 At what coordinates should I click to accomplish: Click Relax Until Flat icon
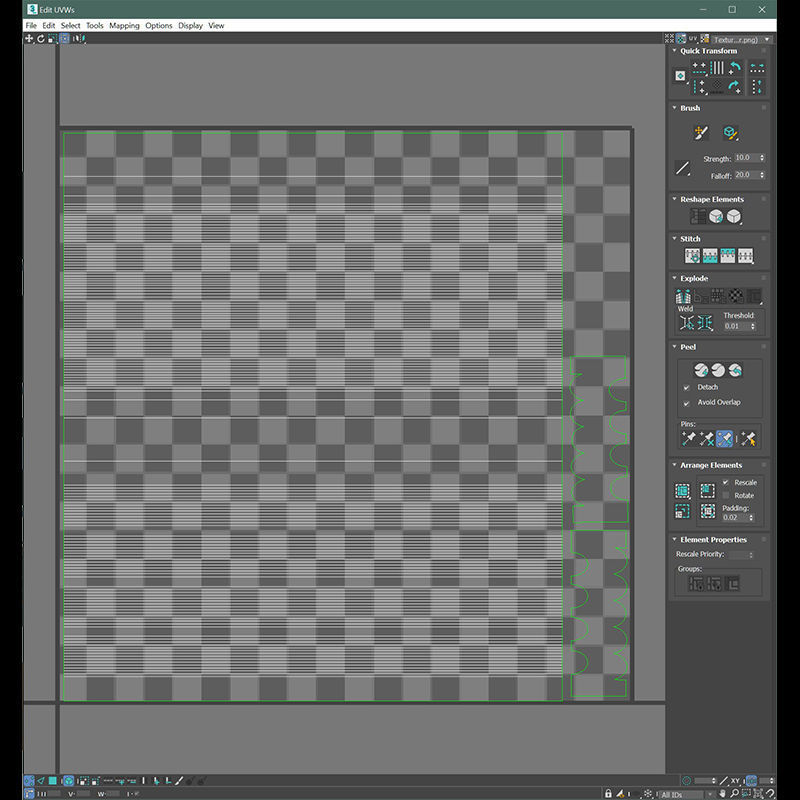point(716,216)
